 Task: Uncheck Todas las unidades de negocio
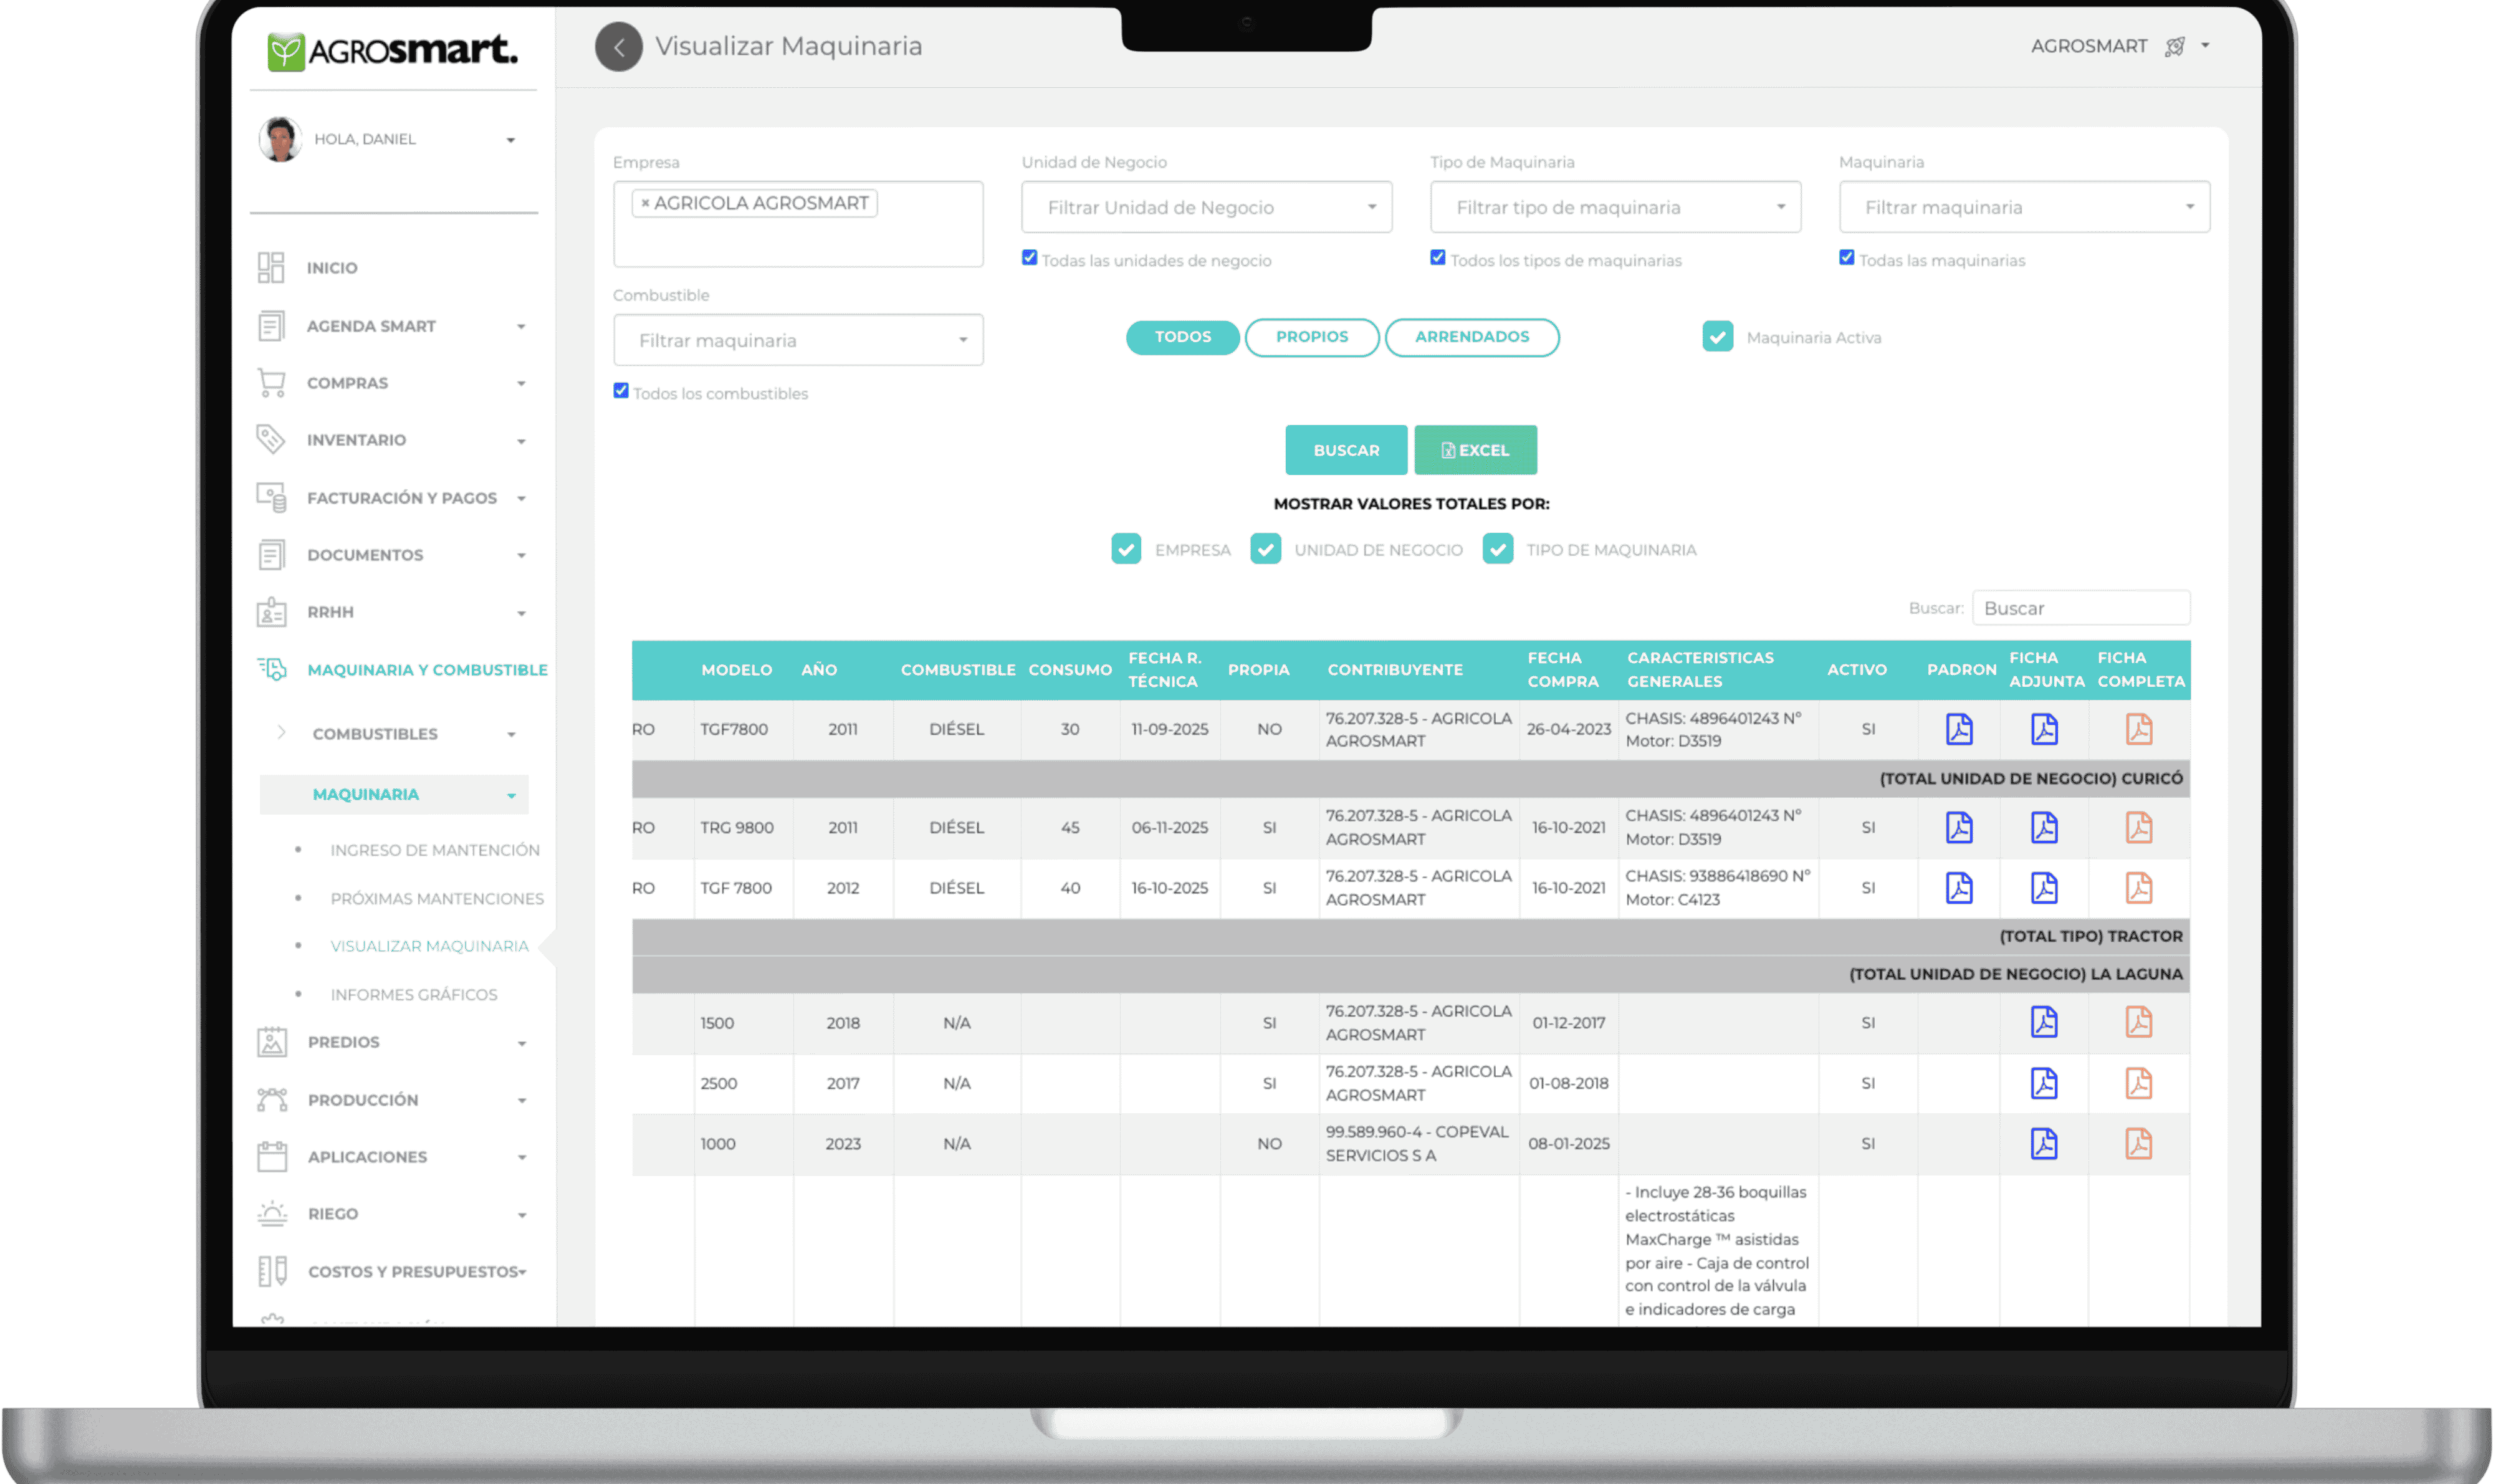tap(1029, 258)
